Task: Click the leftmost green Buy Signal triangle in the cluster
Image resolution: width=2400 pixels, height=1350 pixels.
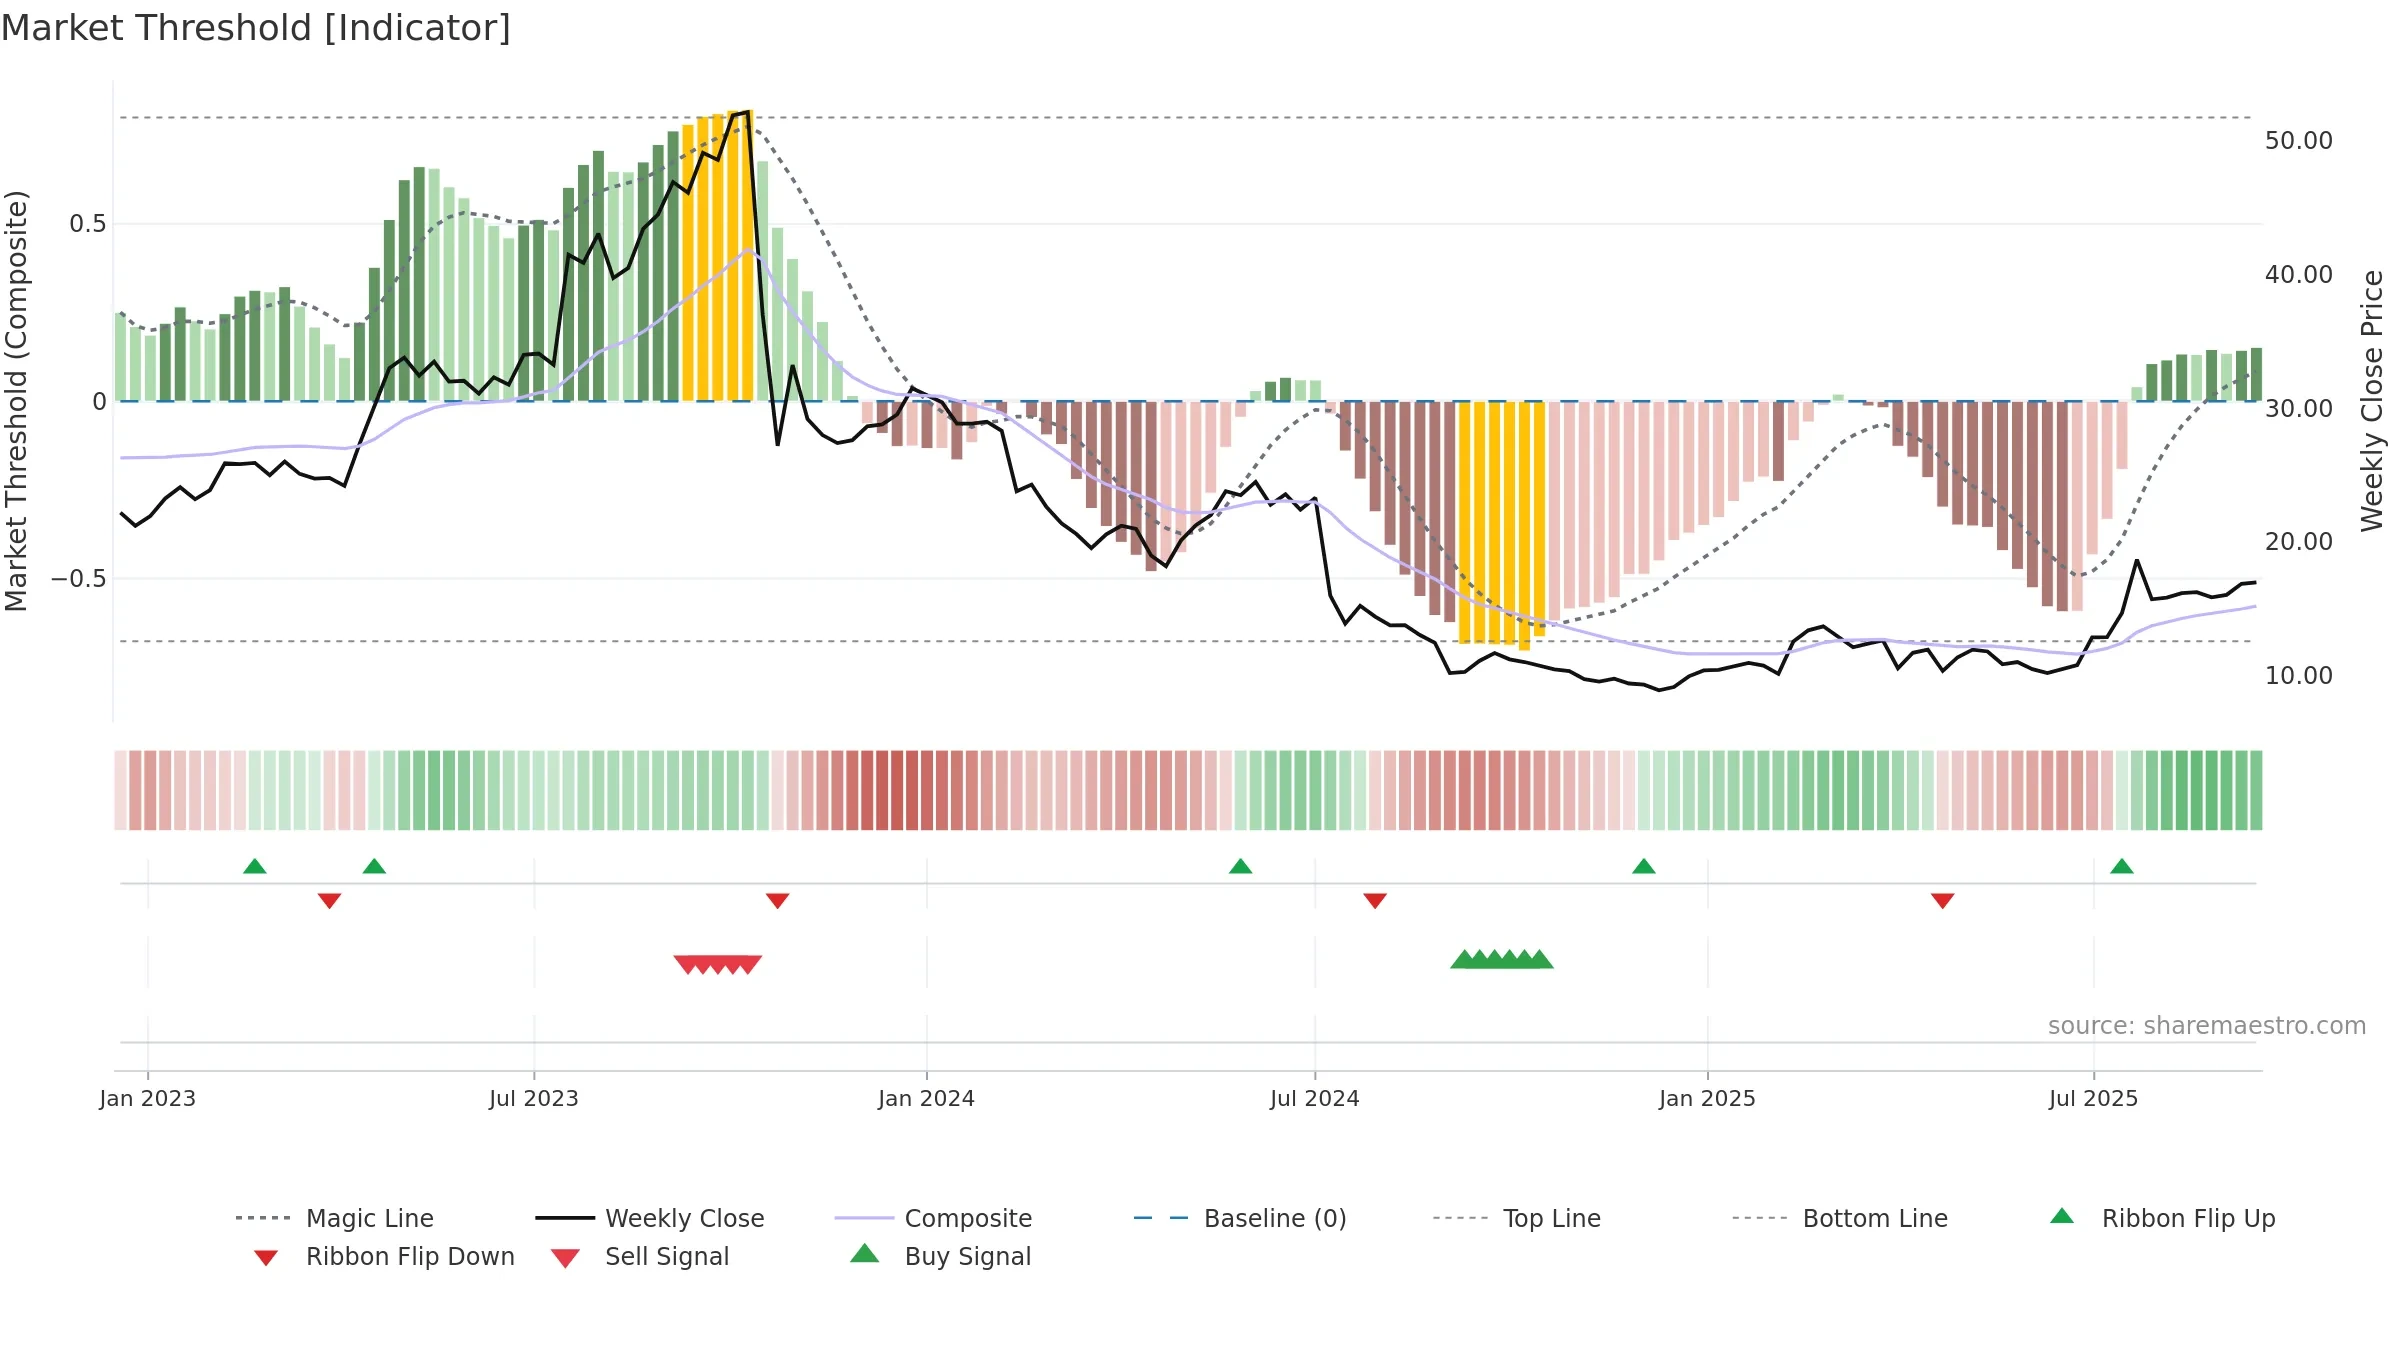Action: (1463, 959)
